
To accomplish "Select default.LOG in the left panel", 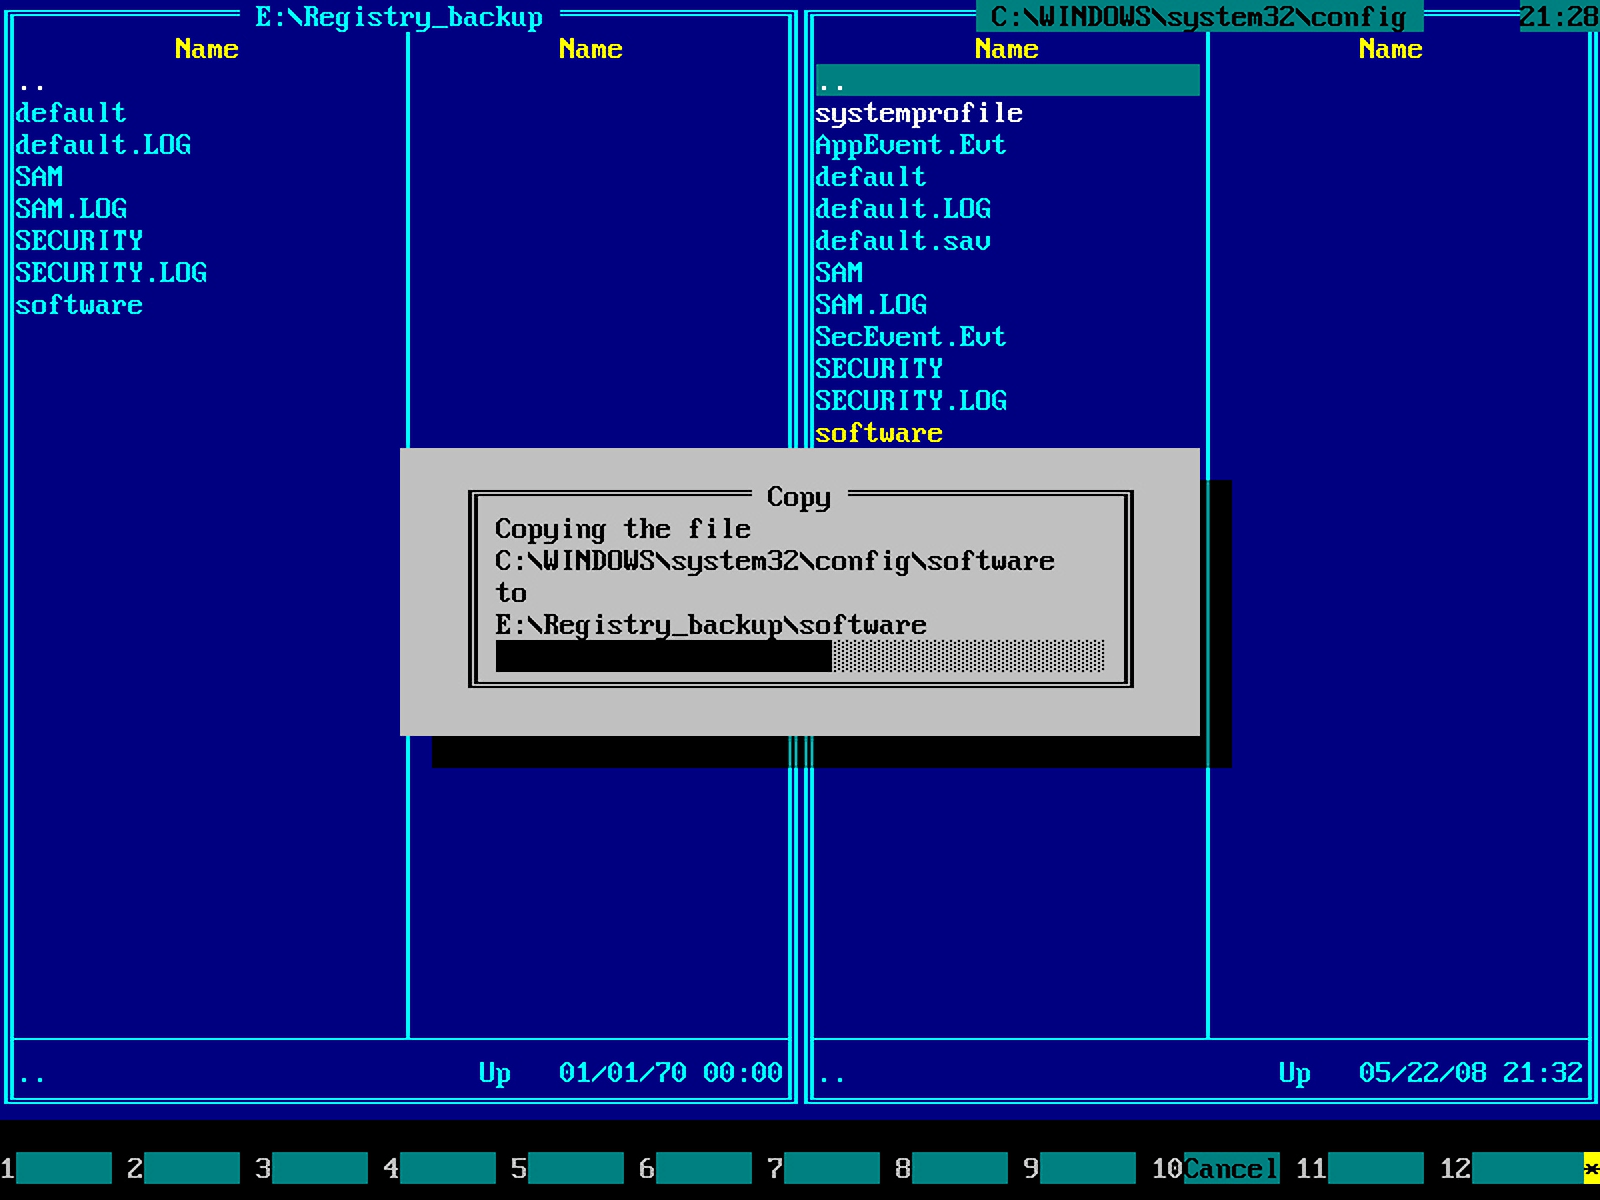I will [103, 145].
